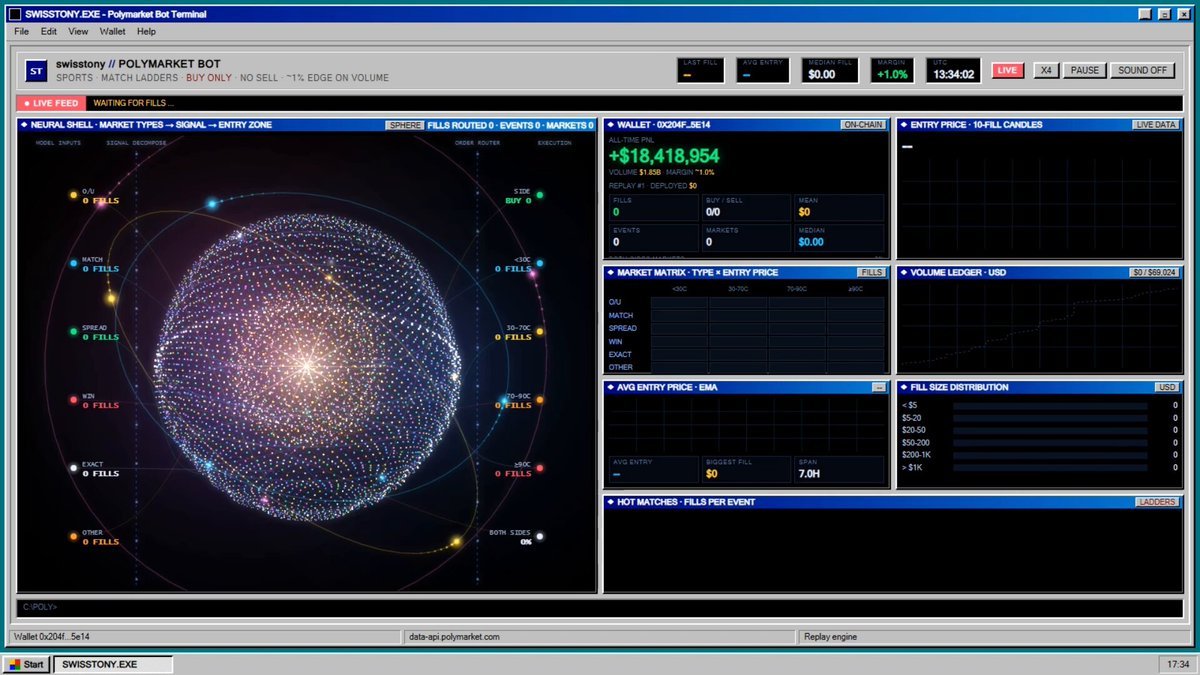Click FILLS button on Market Matrix panel
The width and height of the screenshot is (1200, 675).
pyautogui.click(x=871, y=272)
